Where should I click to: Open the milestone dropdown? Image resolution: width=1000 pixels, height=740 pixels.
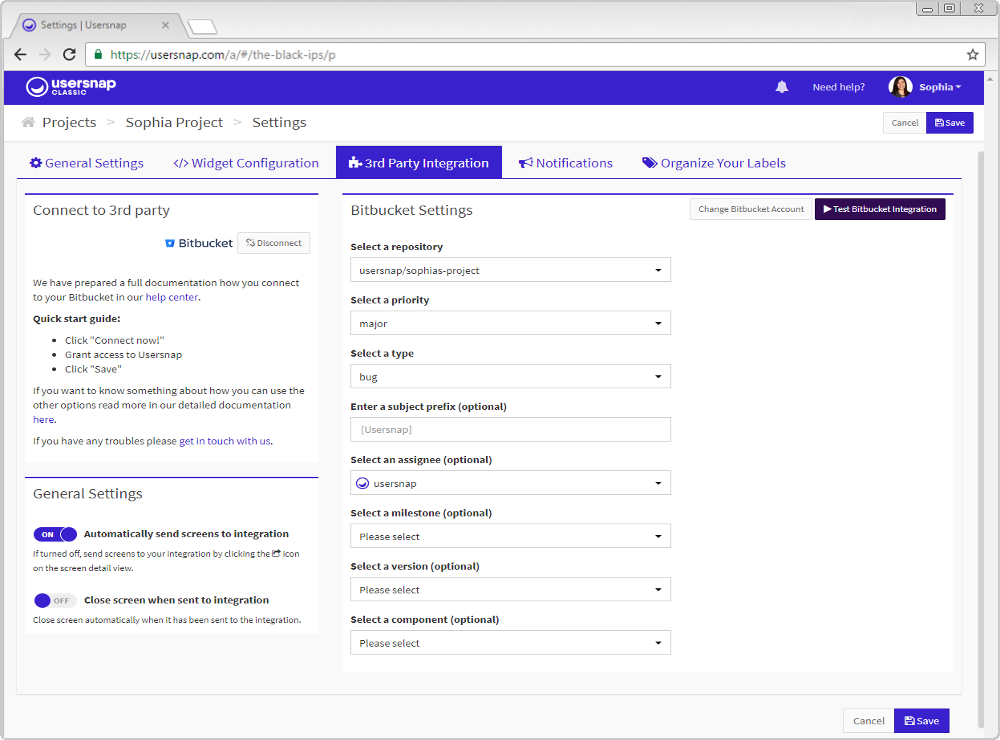pos(510,536)
